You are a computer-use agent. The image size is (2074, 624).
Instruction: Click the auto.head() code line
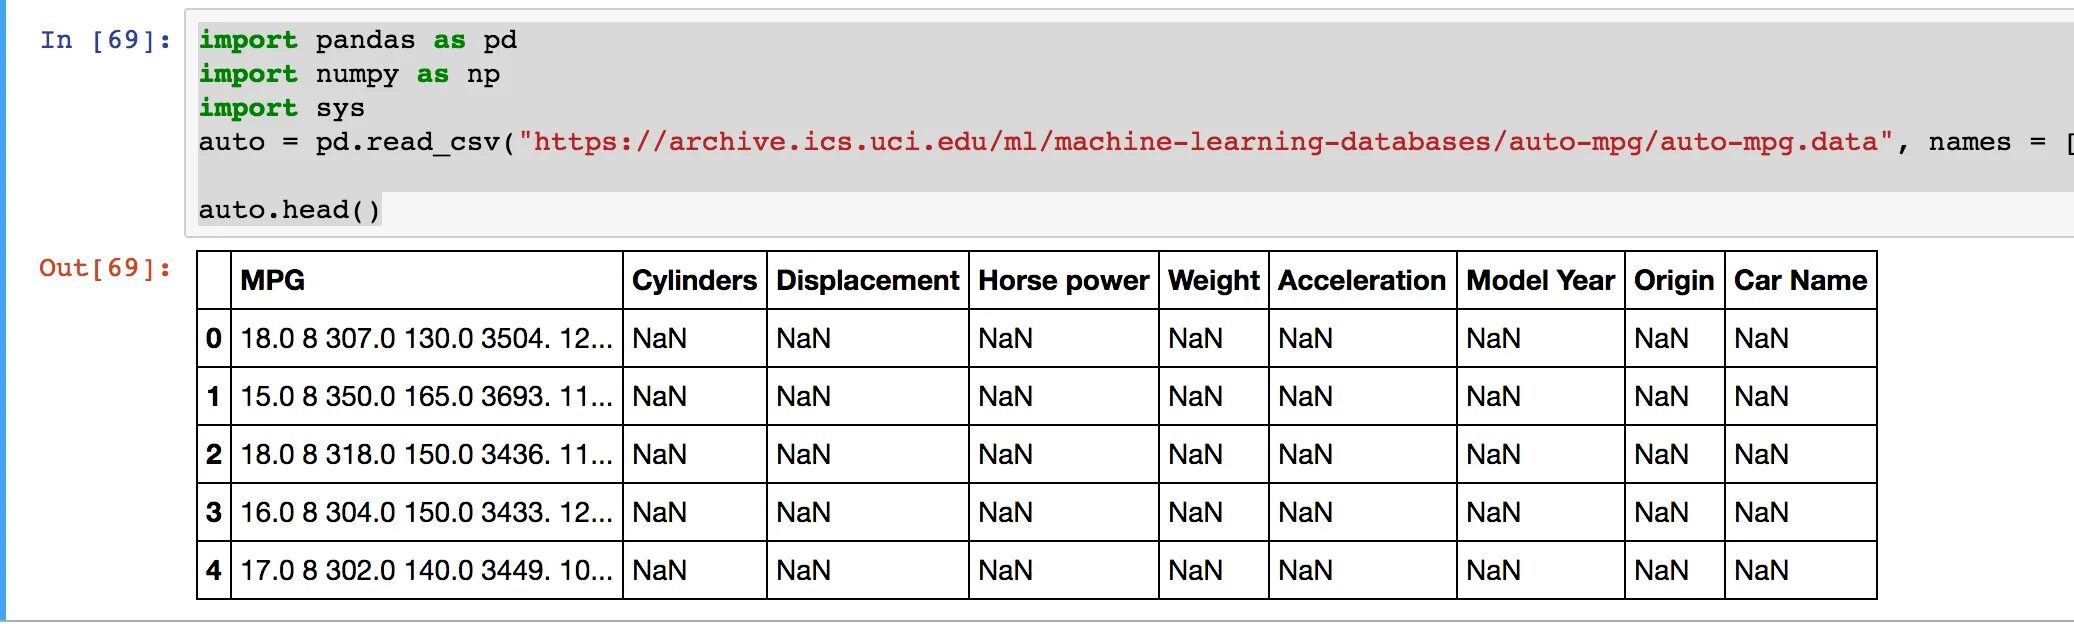click(x=289, y=210)
